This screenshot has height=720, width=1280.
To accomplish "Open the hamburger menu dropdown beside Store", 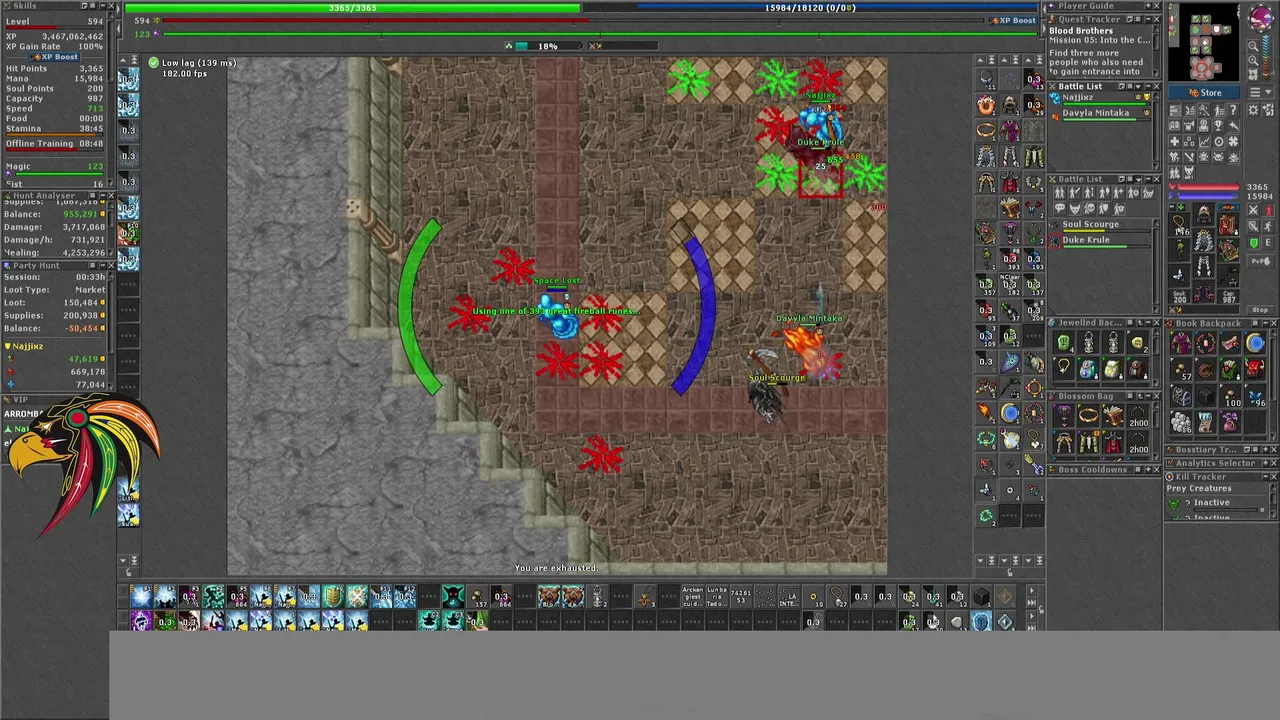I will point(1261,92).
